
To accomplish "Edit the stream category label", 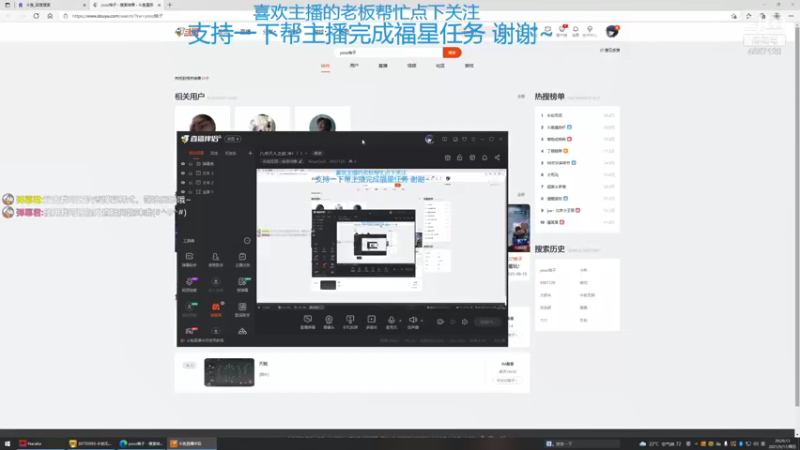I will tap(282, 161).
